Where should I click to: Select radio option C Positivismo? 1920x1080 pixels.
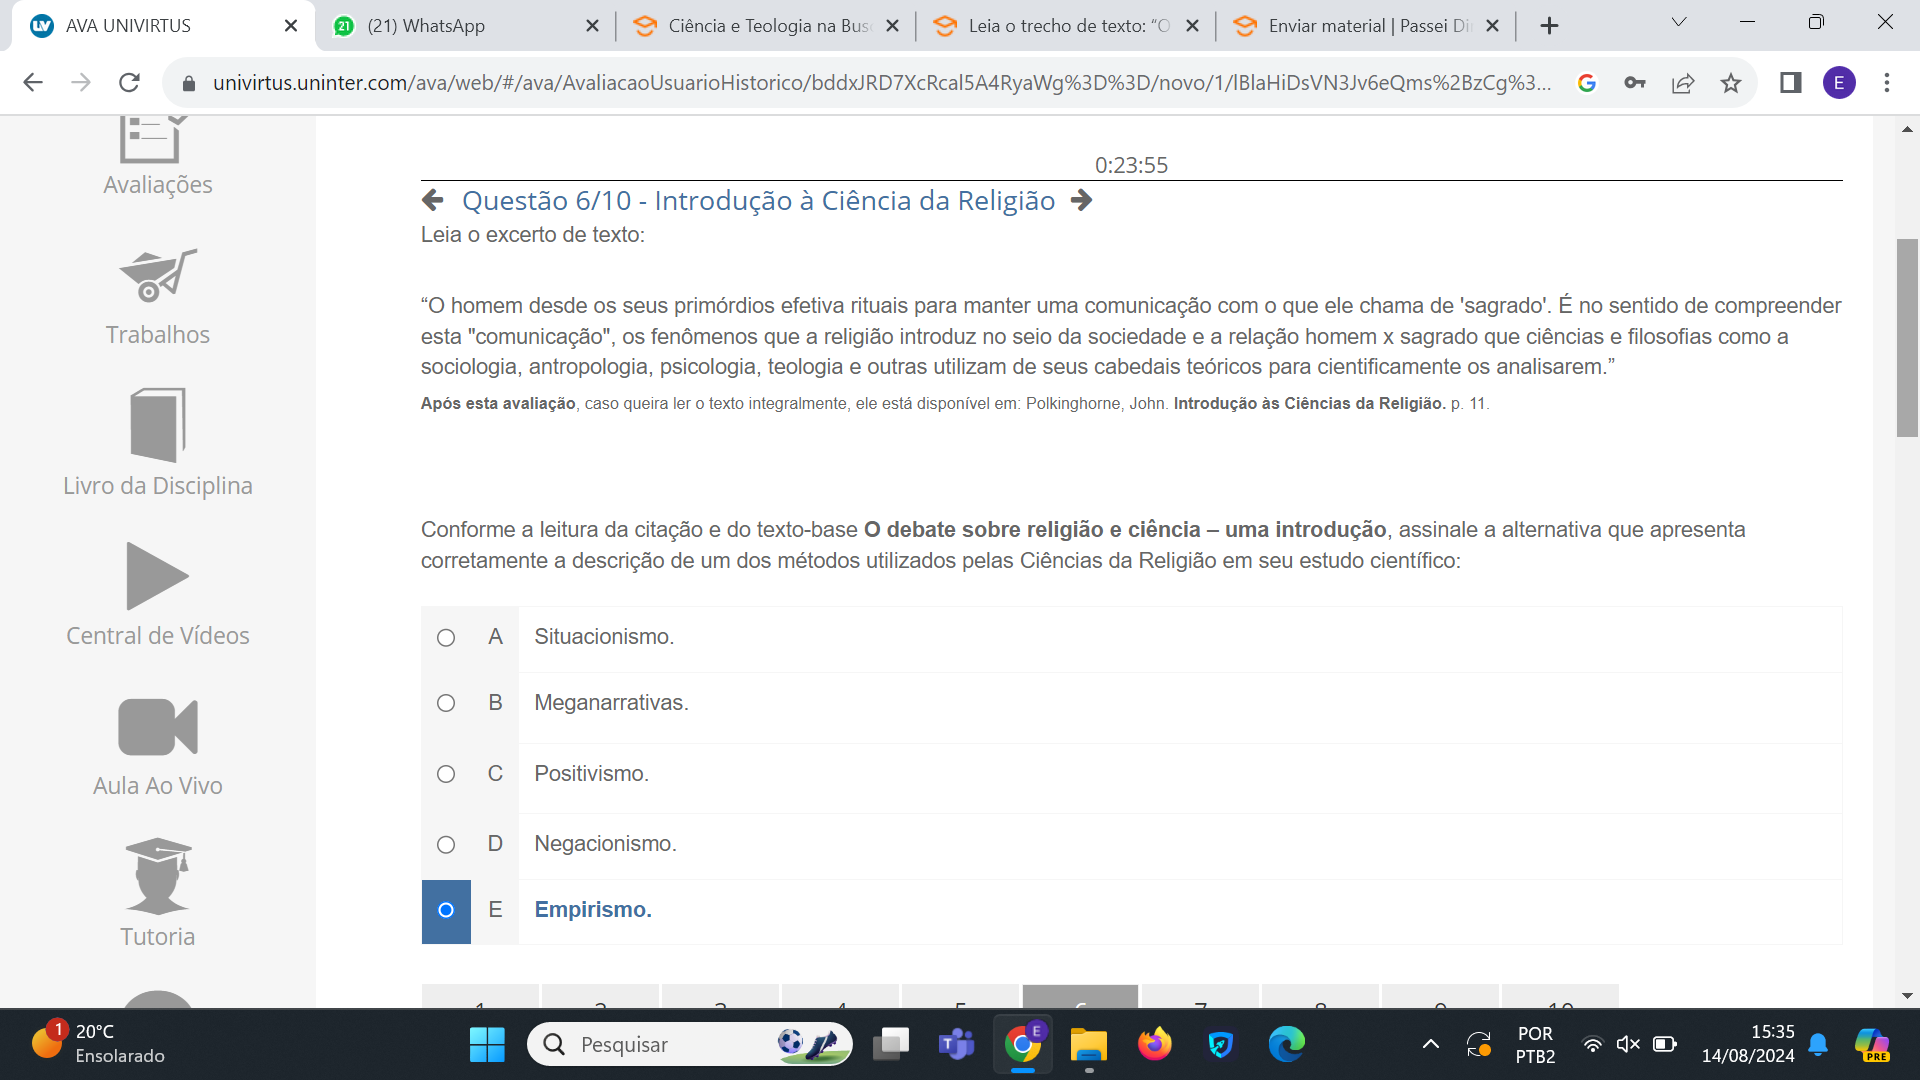coord(446,774)
